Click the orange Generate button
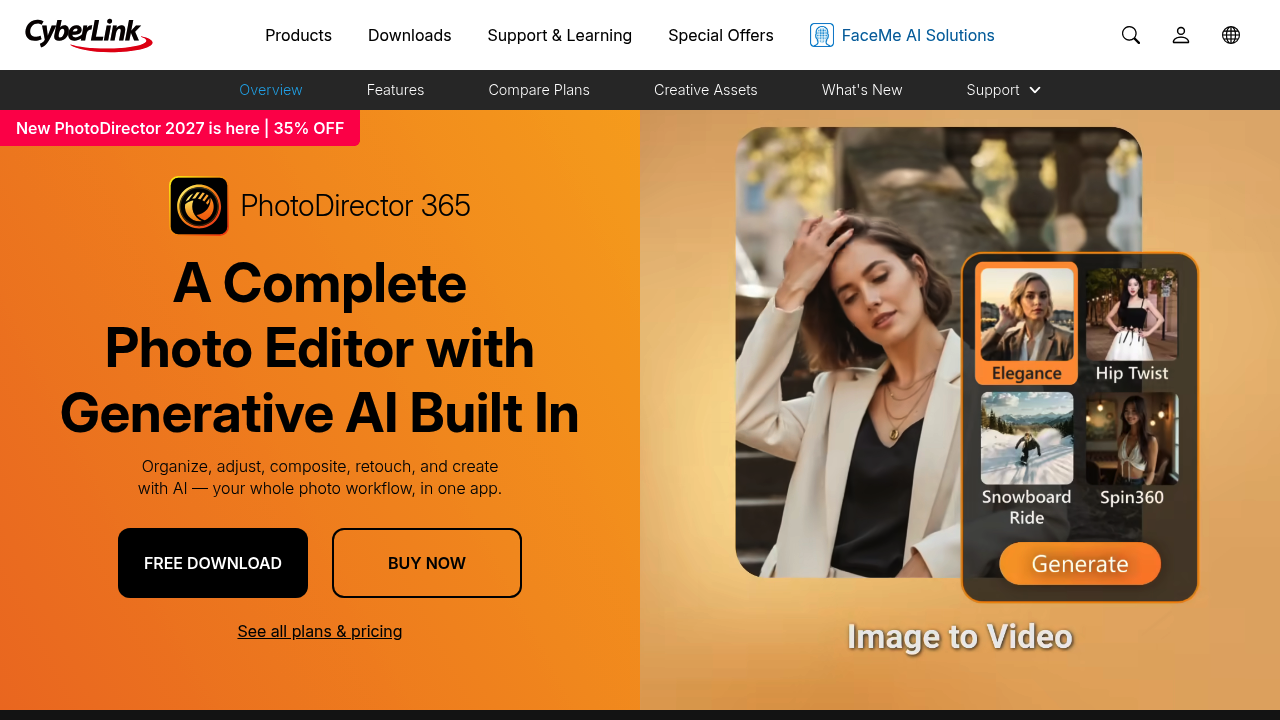Viewport: 1280px width, 720px height. coord(1080,564)
